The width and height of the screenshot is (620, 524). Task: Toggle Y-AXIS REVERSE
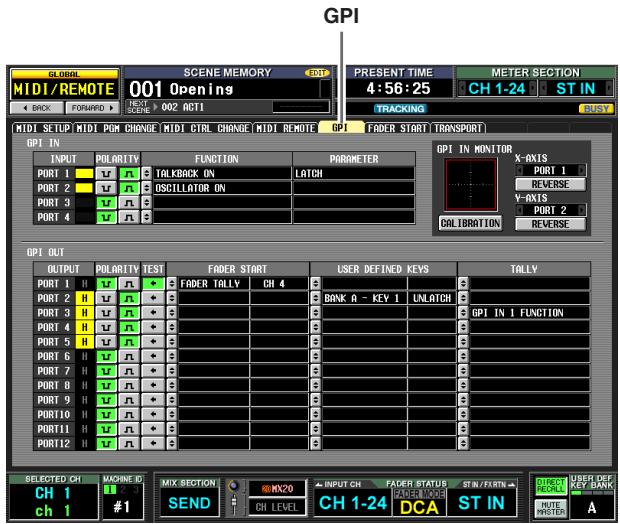(550, 224)
